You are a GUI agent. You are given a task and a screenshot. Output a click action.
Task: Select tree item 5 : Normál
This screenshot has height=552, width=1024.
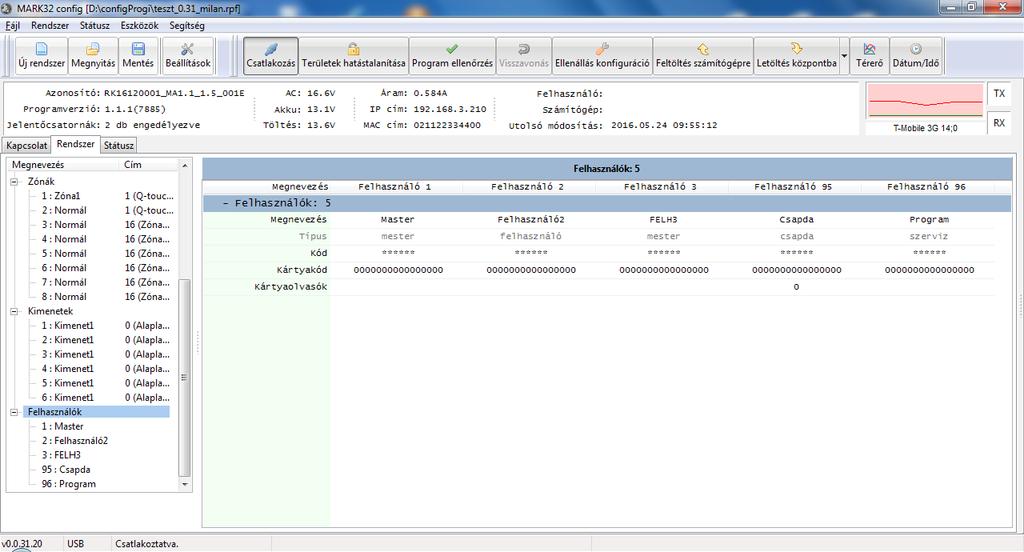pos(64,253)
